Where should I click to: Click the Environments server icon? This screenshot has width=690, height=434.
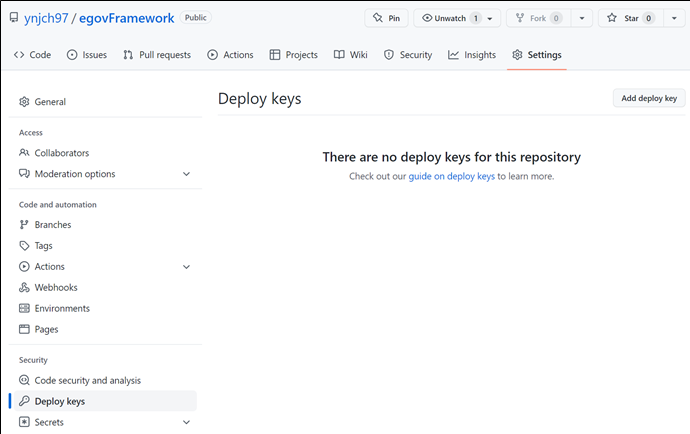click(24, 308)
